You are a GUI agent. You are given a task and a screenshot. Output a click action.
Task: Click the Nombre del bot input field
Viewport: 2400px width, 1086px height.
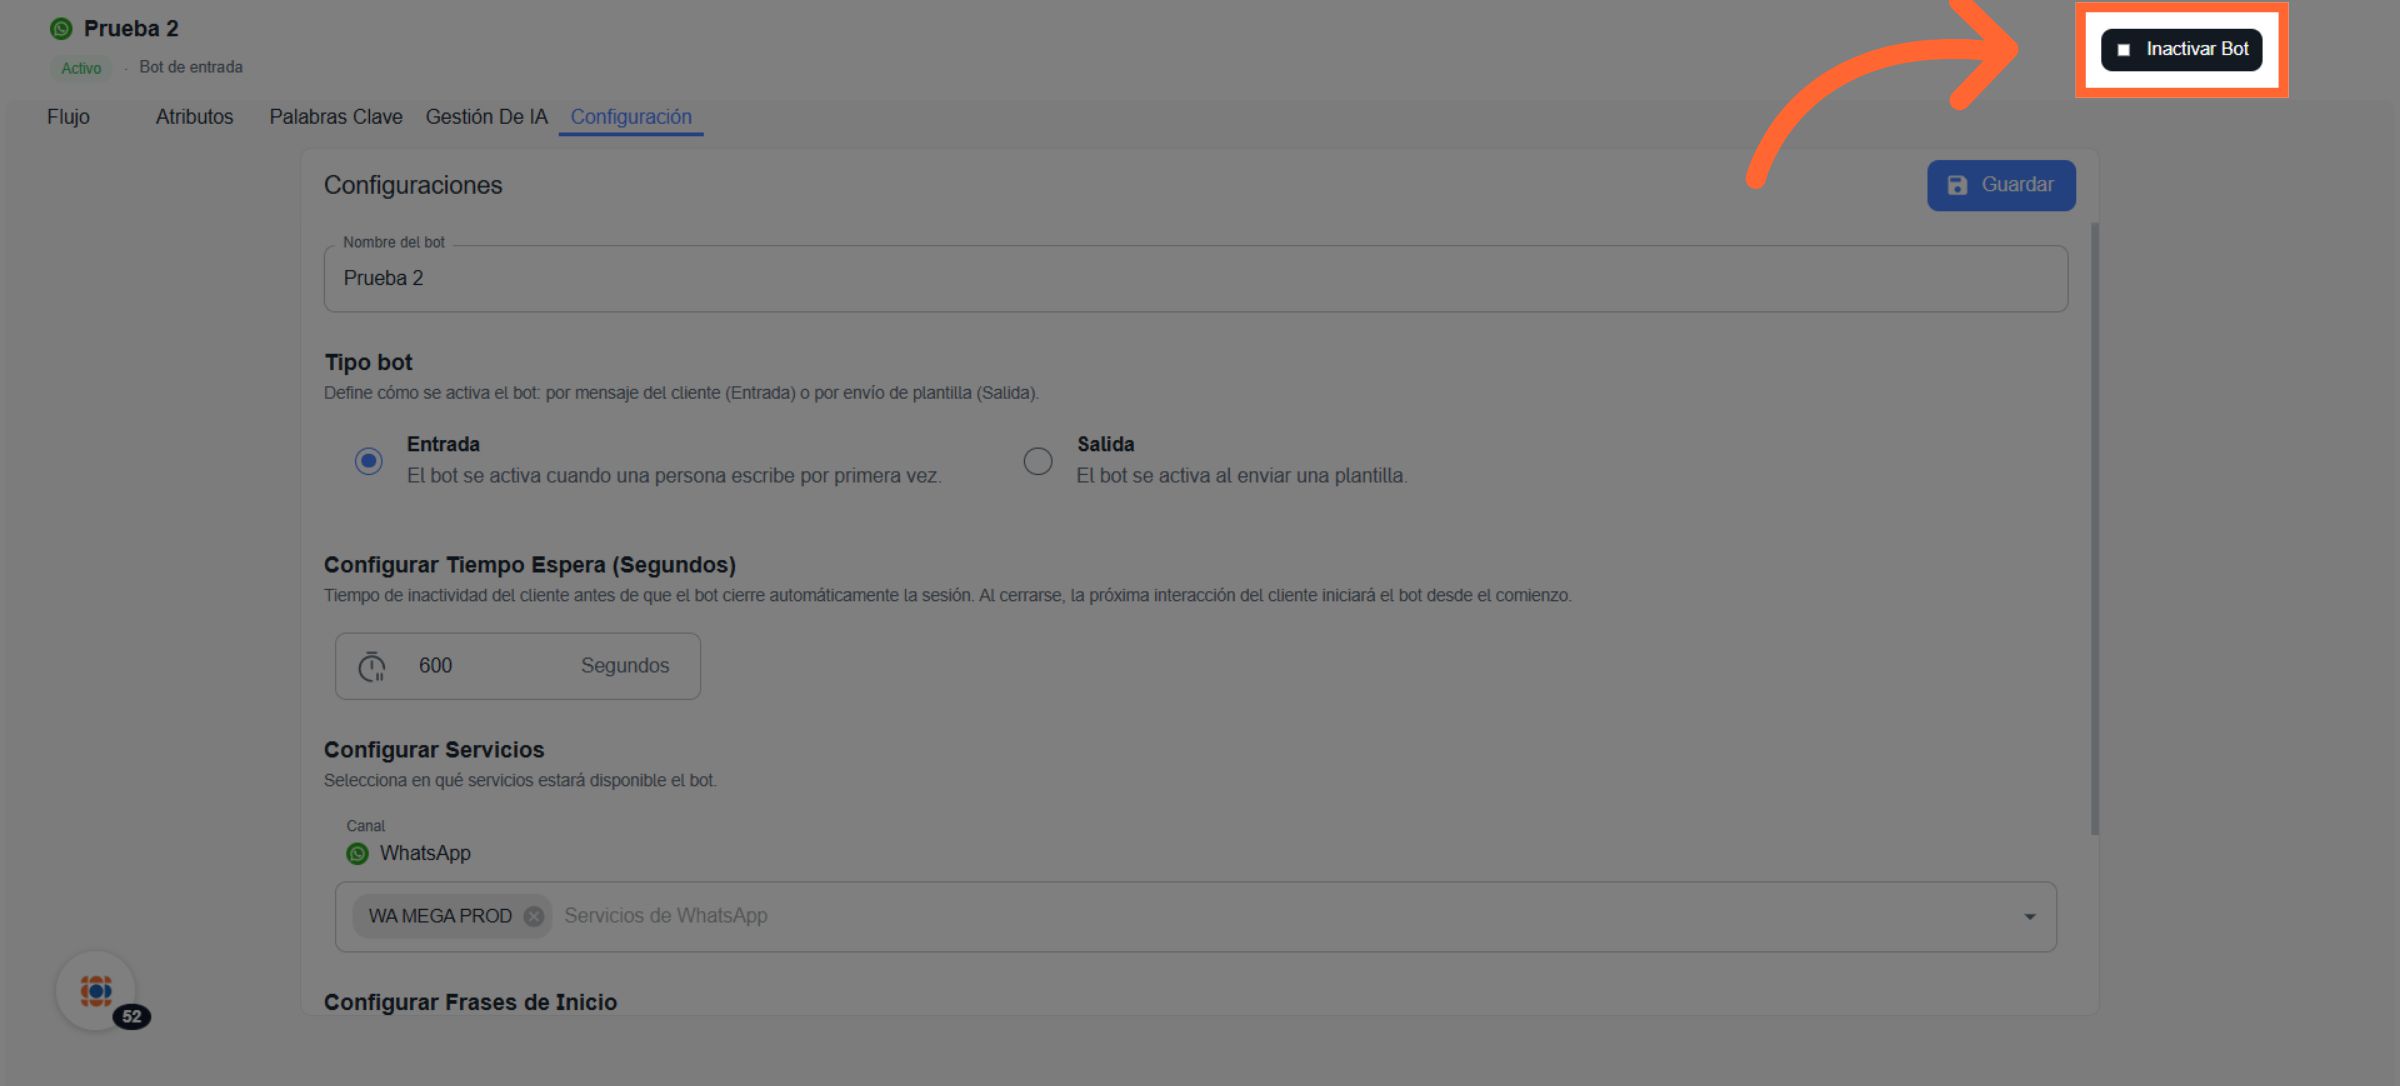point(1195,279)
